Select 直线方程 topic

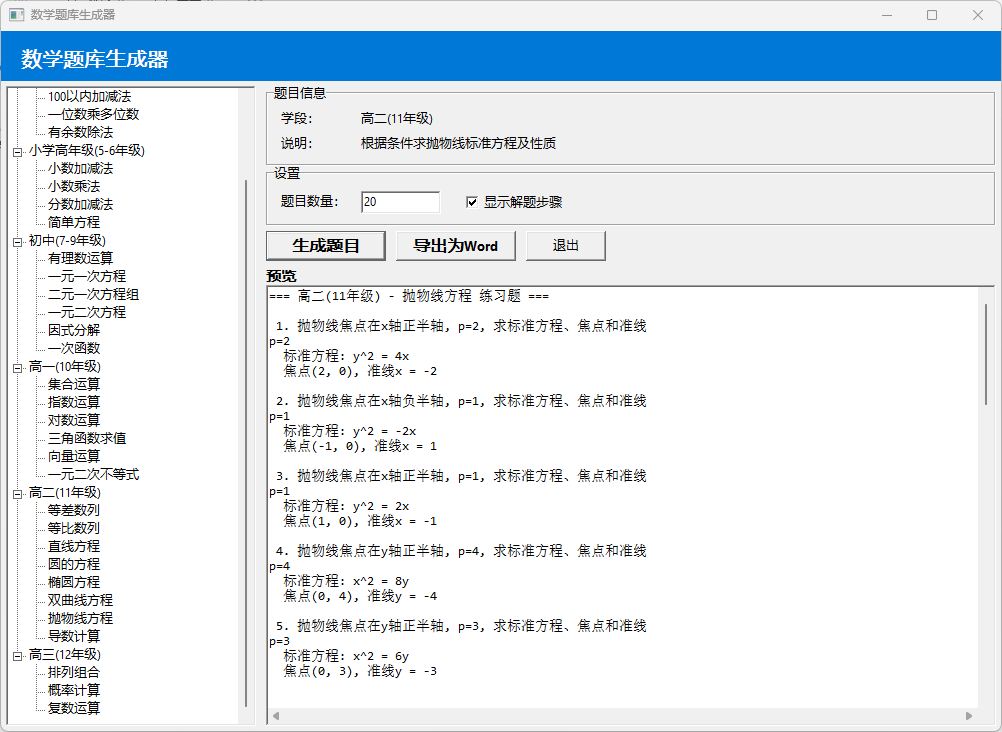pos(74,546)
